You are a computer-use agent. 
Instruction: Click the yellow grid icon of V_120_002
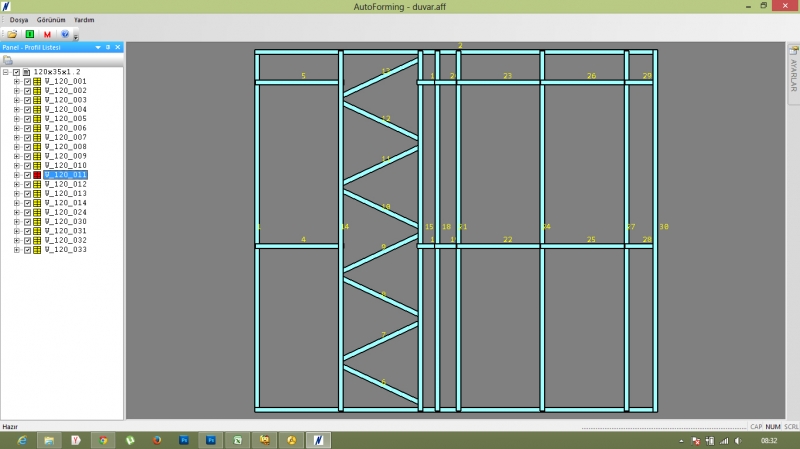coord(37,91)
